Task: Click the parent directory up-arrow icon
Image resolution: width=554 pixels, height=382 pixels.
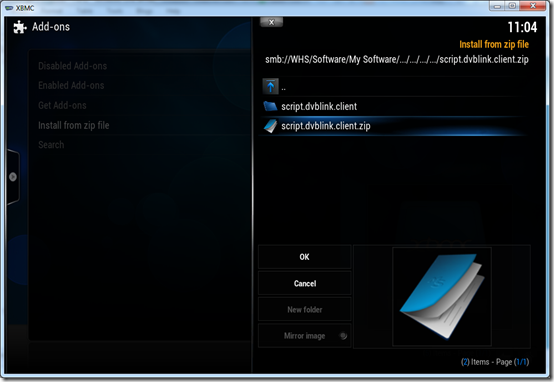Action: tap(270, 86)
